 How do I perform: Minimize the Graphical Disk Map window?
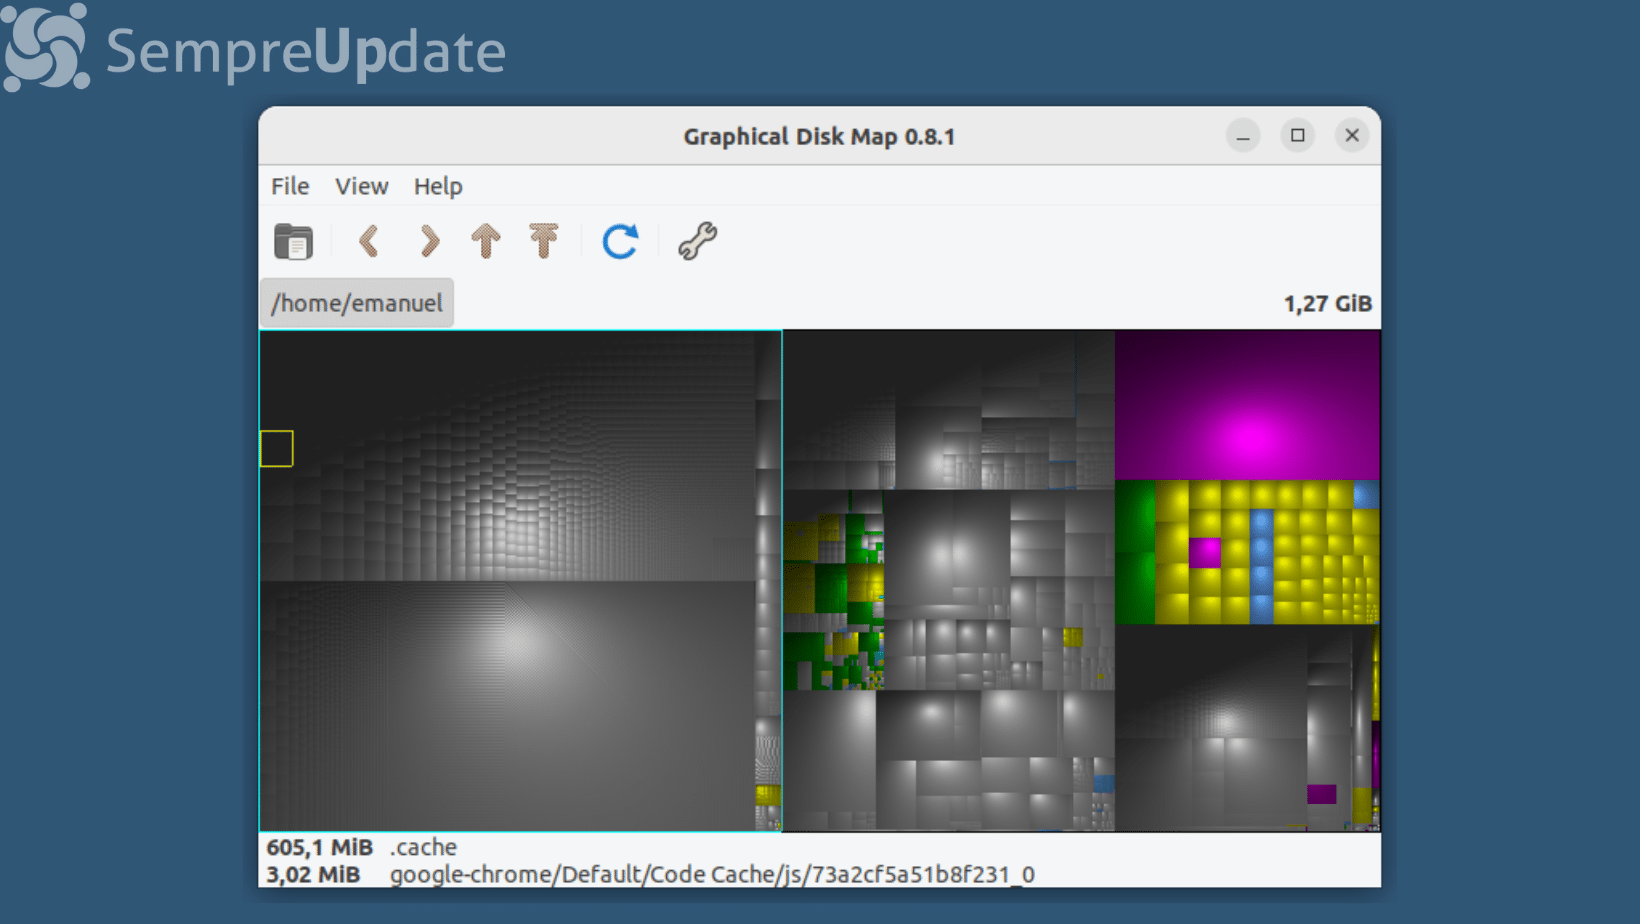[1243, 136]
